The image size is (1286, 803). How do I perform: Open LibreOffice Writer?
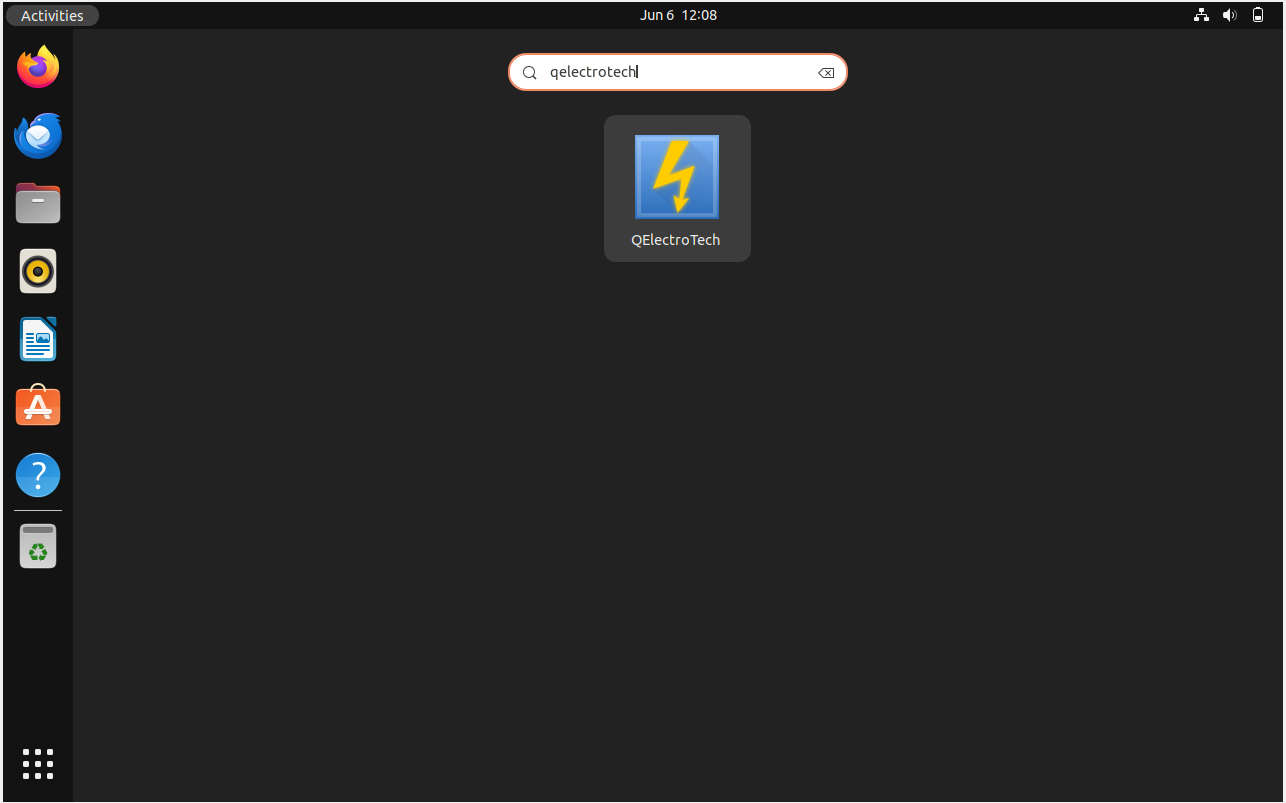pyautogui.click(x=37, y=338)
